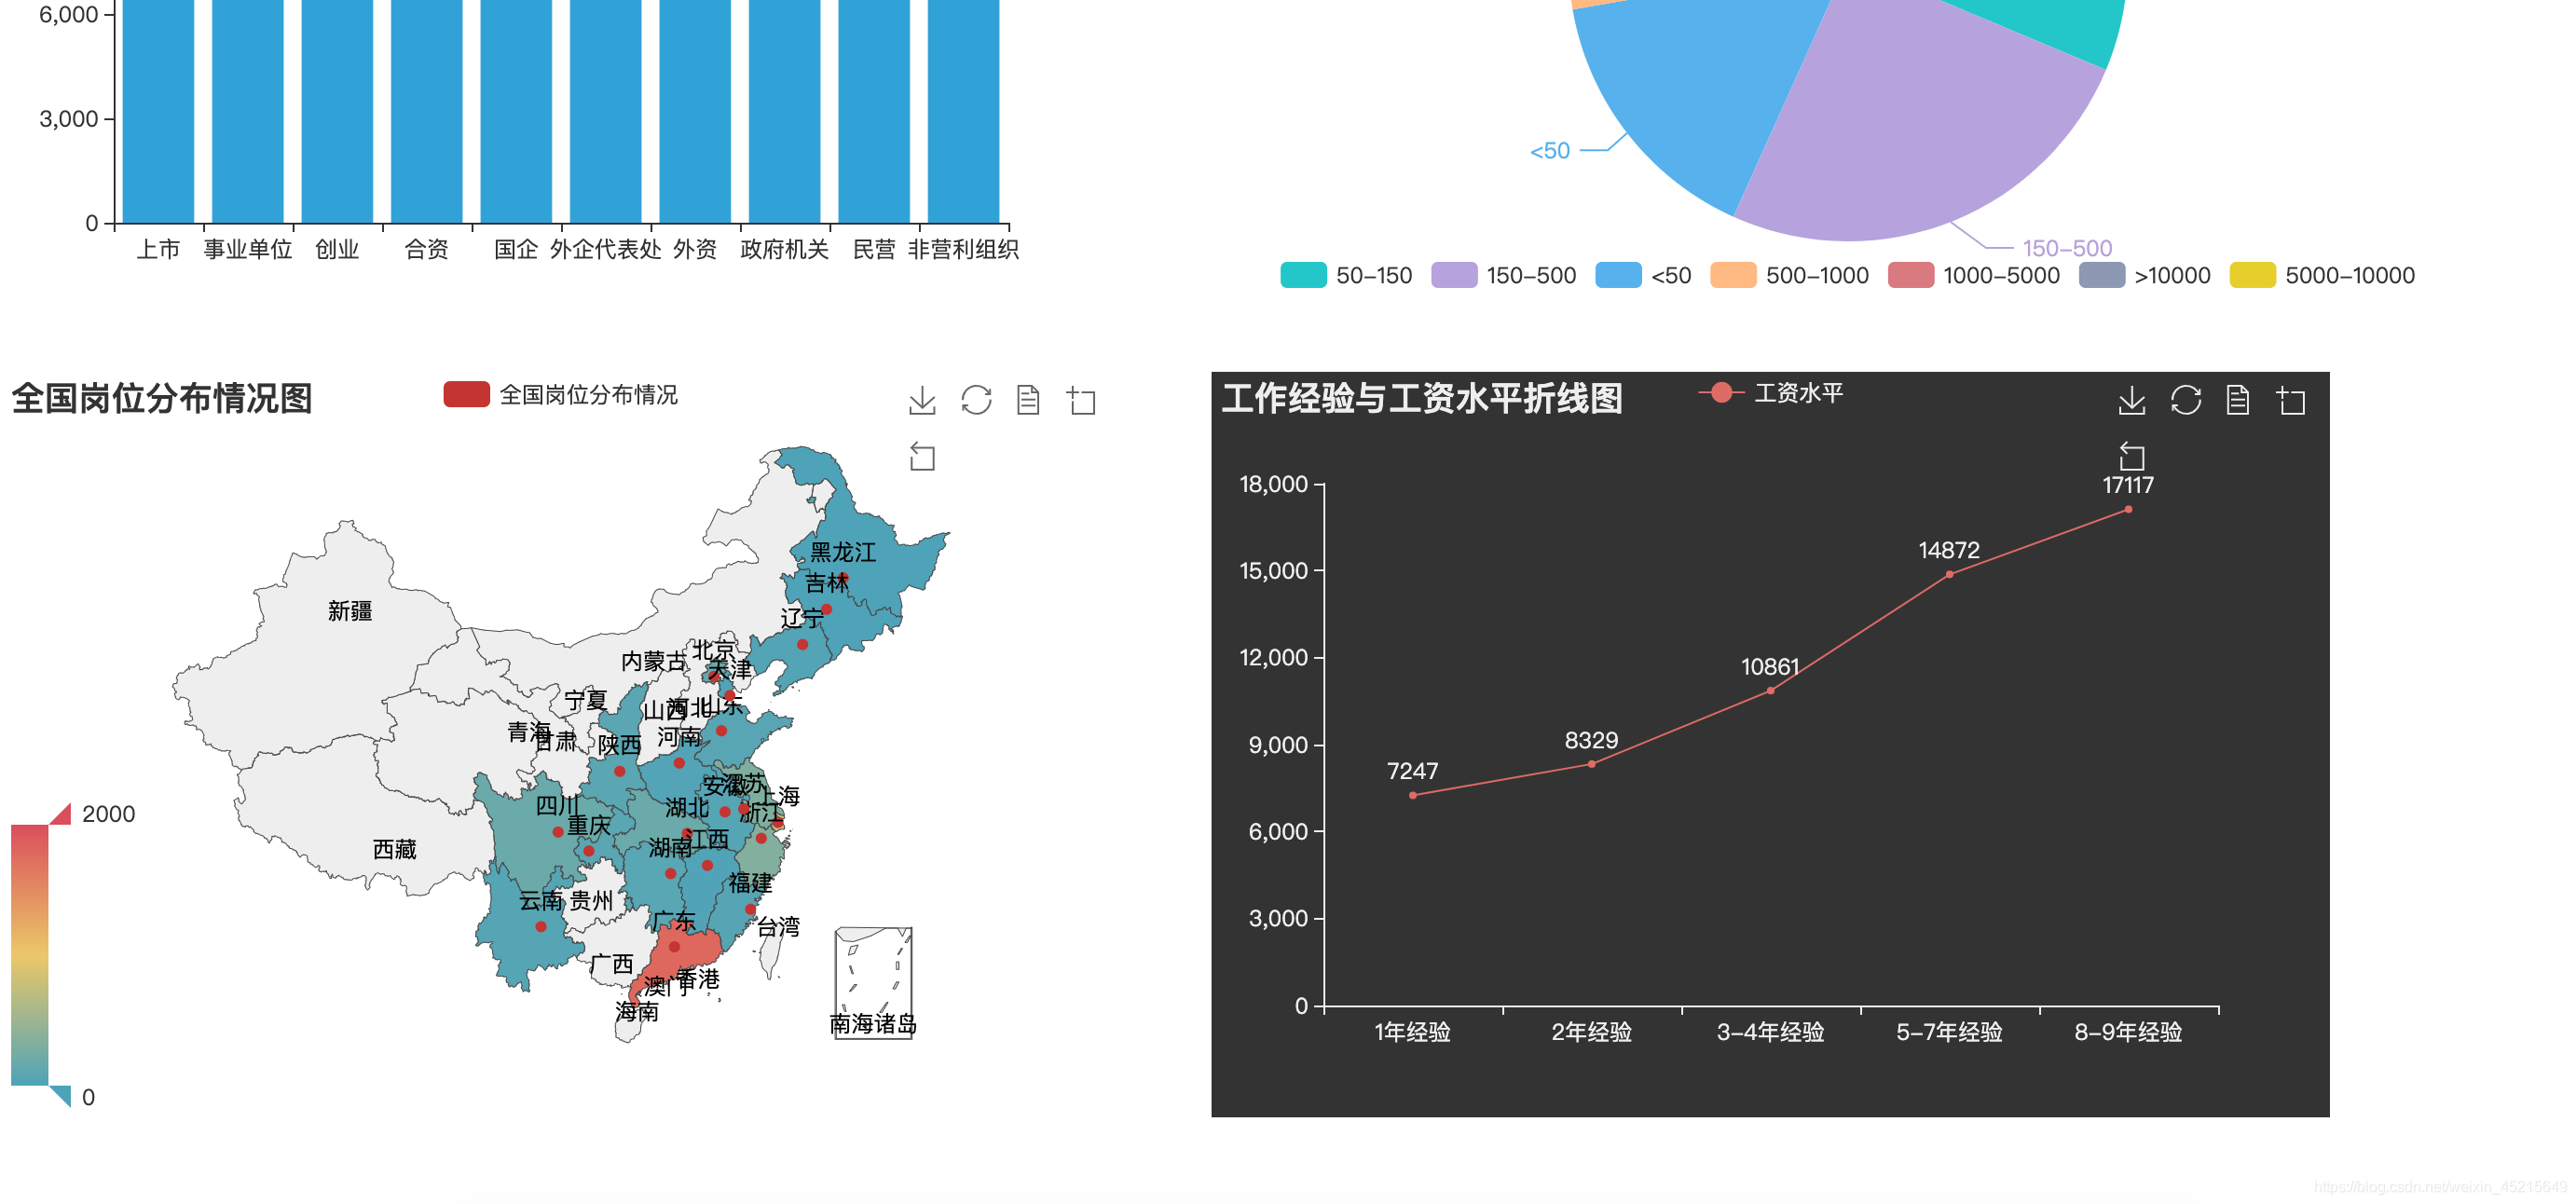
Task: Click the 10861 data point at 3–4年经验
Action: (x=1770, y=690)
